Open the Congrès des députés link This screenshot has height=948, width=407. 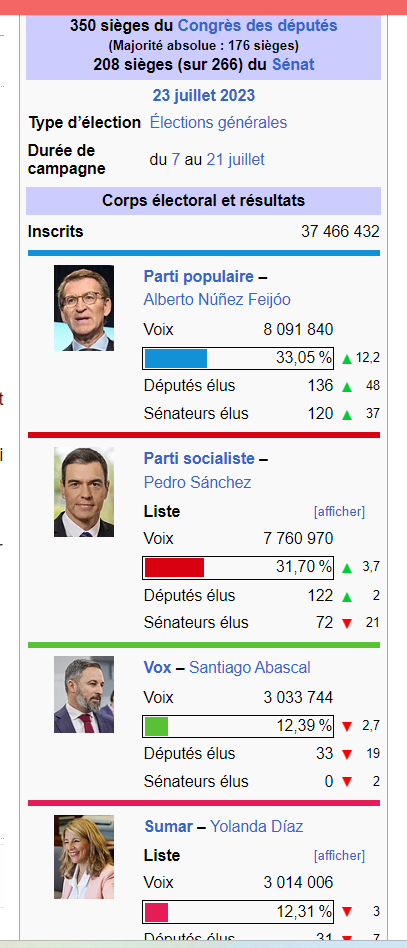coord(258,26)
